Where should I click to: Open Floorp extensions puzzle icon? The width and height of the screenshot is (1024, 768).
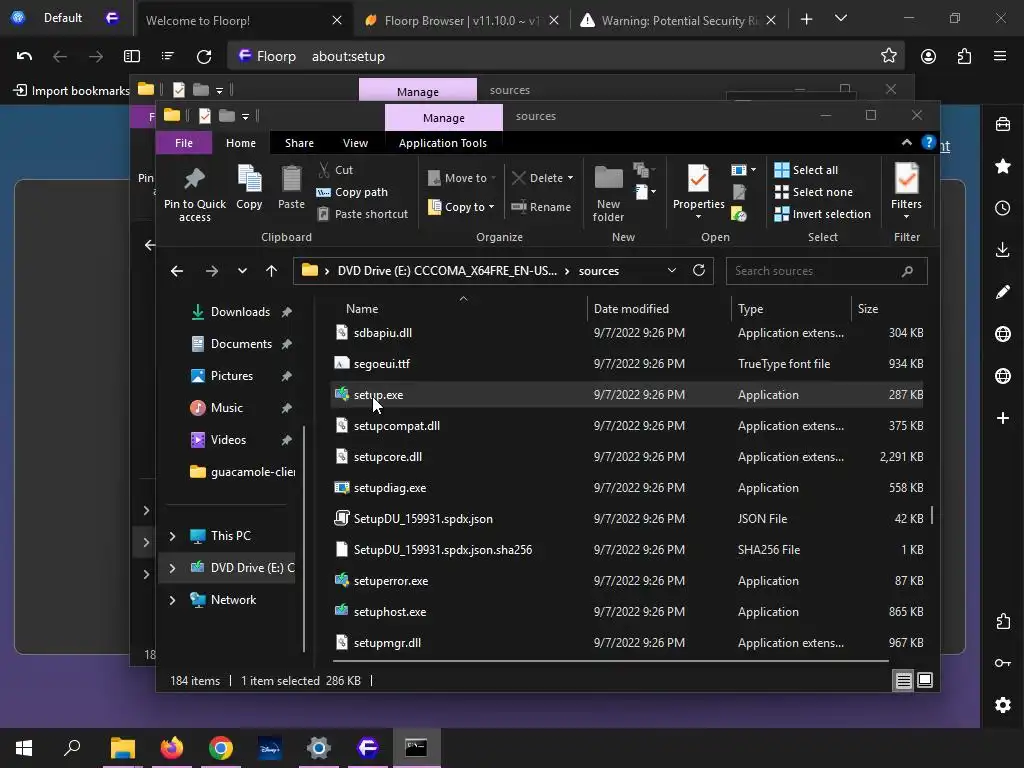[964, 56]
